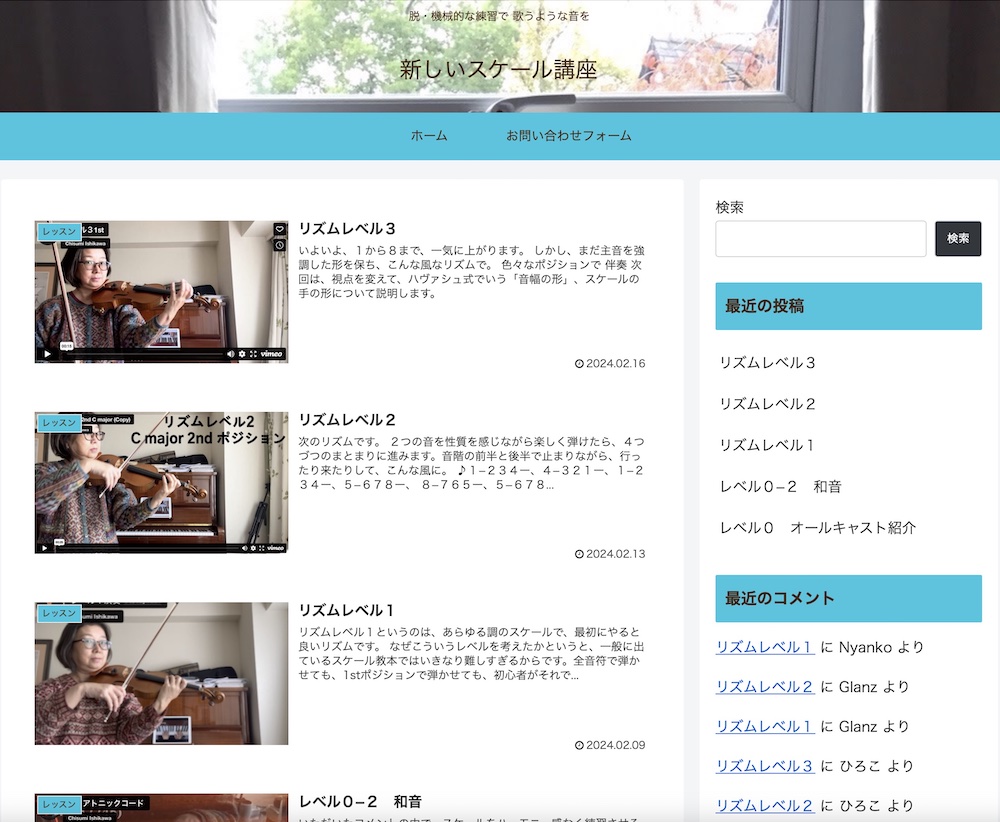Click the Vimeo logo on the リズムレベル2 player

pos(276,546)
